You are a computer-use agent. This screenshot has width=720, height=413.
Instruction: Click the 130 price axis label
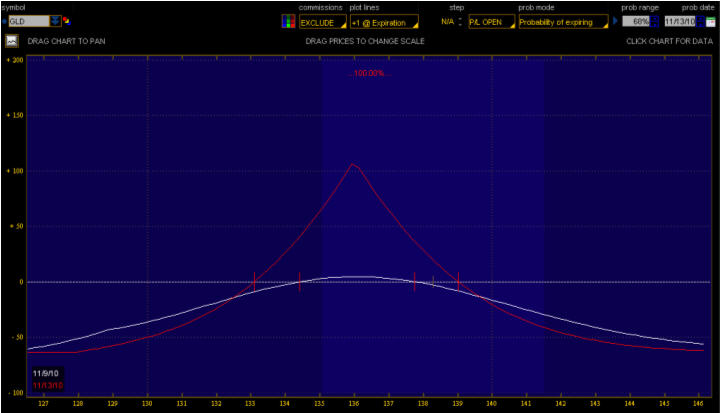[147, 403]
